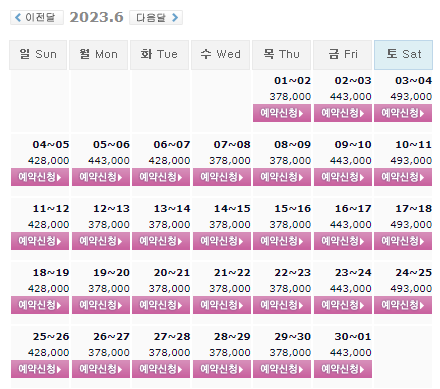
Task: Click the 443,000 price under 05~06
Action: click(x=109, y=161)
